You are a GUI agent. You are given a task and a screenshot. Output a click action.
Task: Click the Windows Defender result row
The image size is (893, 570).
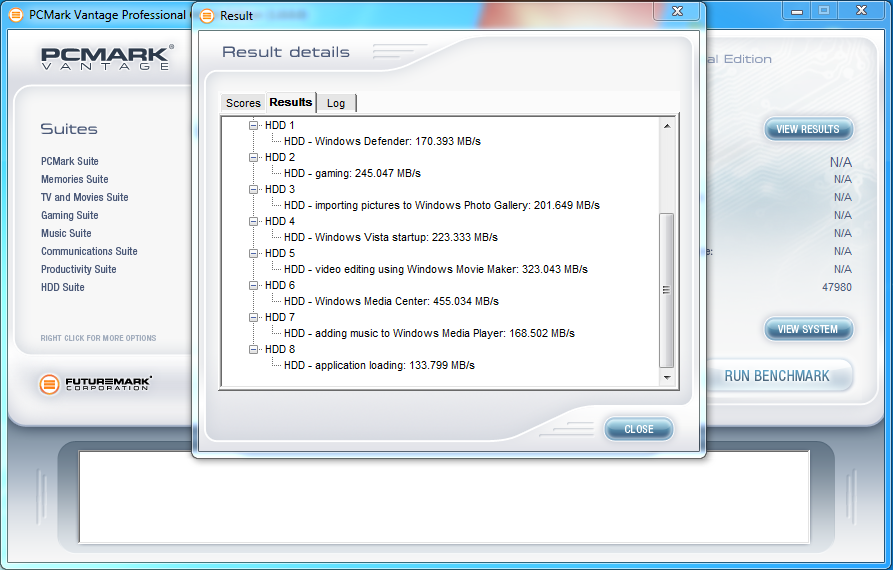(382, 141)
